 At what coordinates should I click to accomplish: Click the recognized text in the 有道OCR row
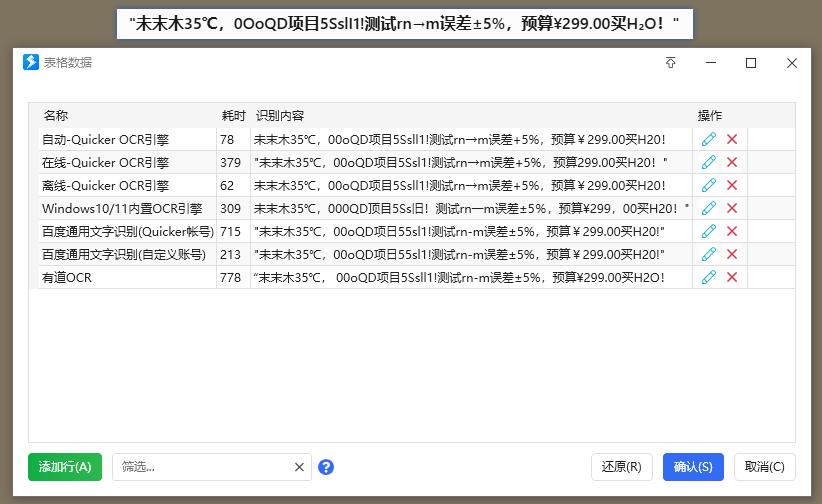(459, 277)
